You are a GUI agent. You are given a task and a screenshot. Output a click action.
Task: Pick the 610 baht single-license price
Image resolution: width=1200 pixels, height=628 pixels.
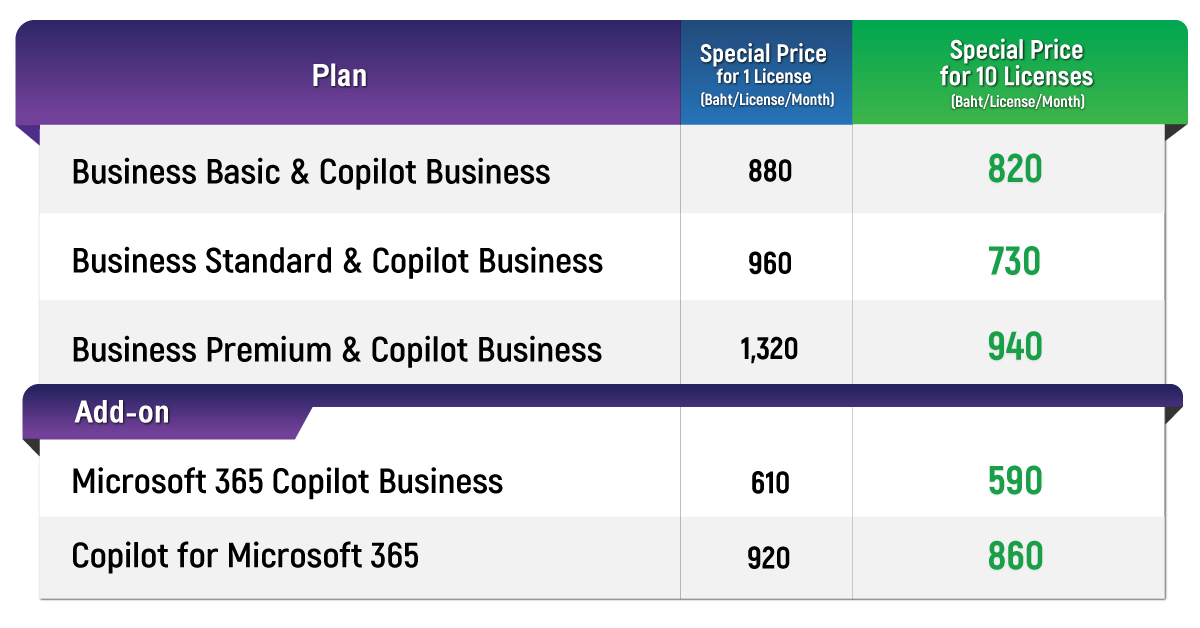(769, 484)
